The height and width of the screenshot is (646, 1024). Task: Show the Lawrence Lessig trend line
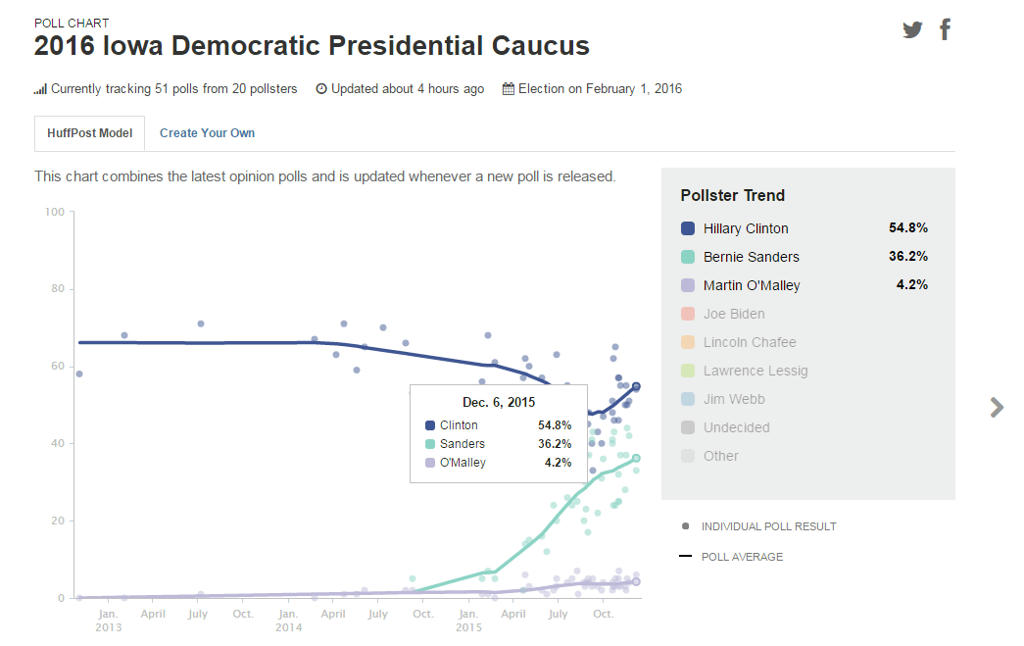point(755,371)
